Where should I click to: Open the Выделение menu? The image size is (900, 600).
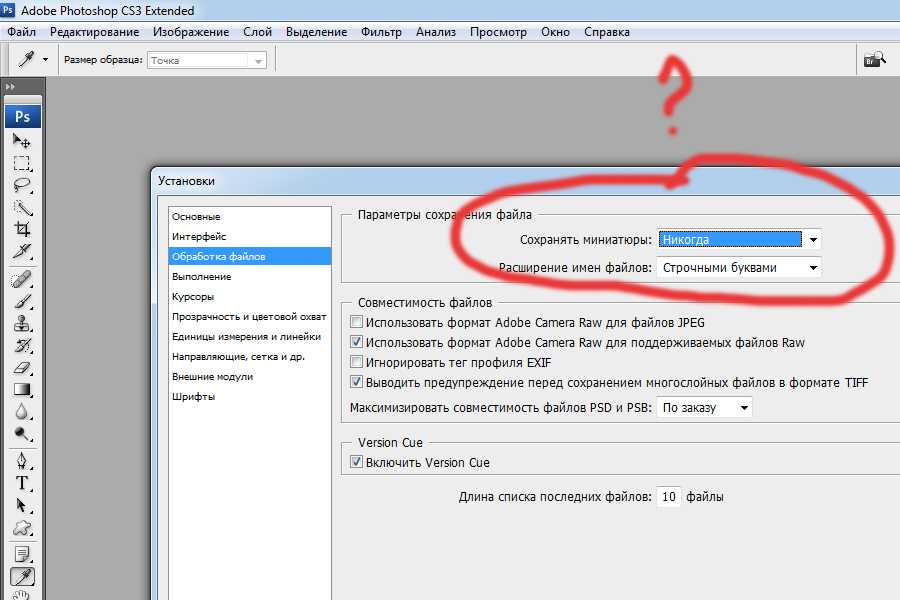point(317,32)
